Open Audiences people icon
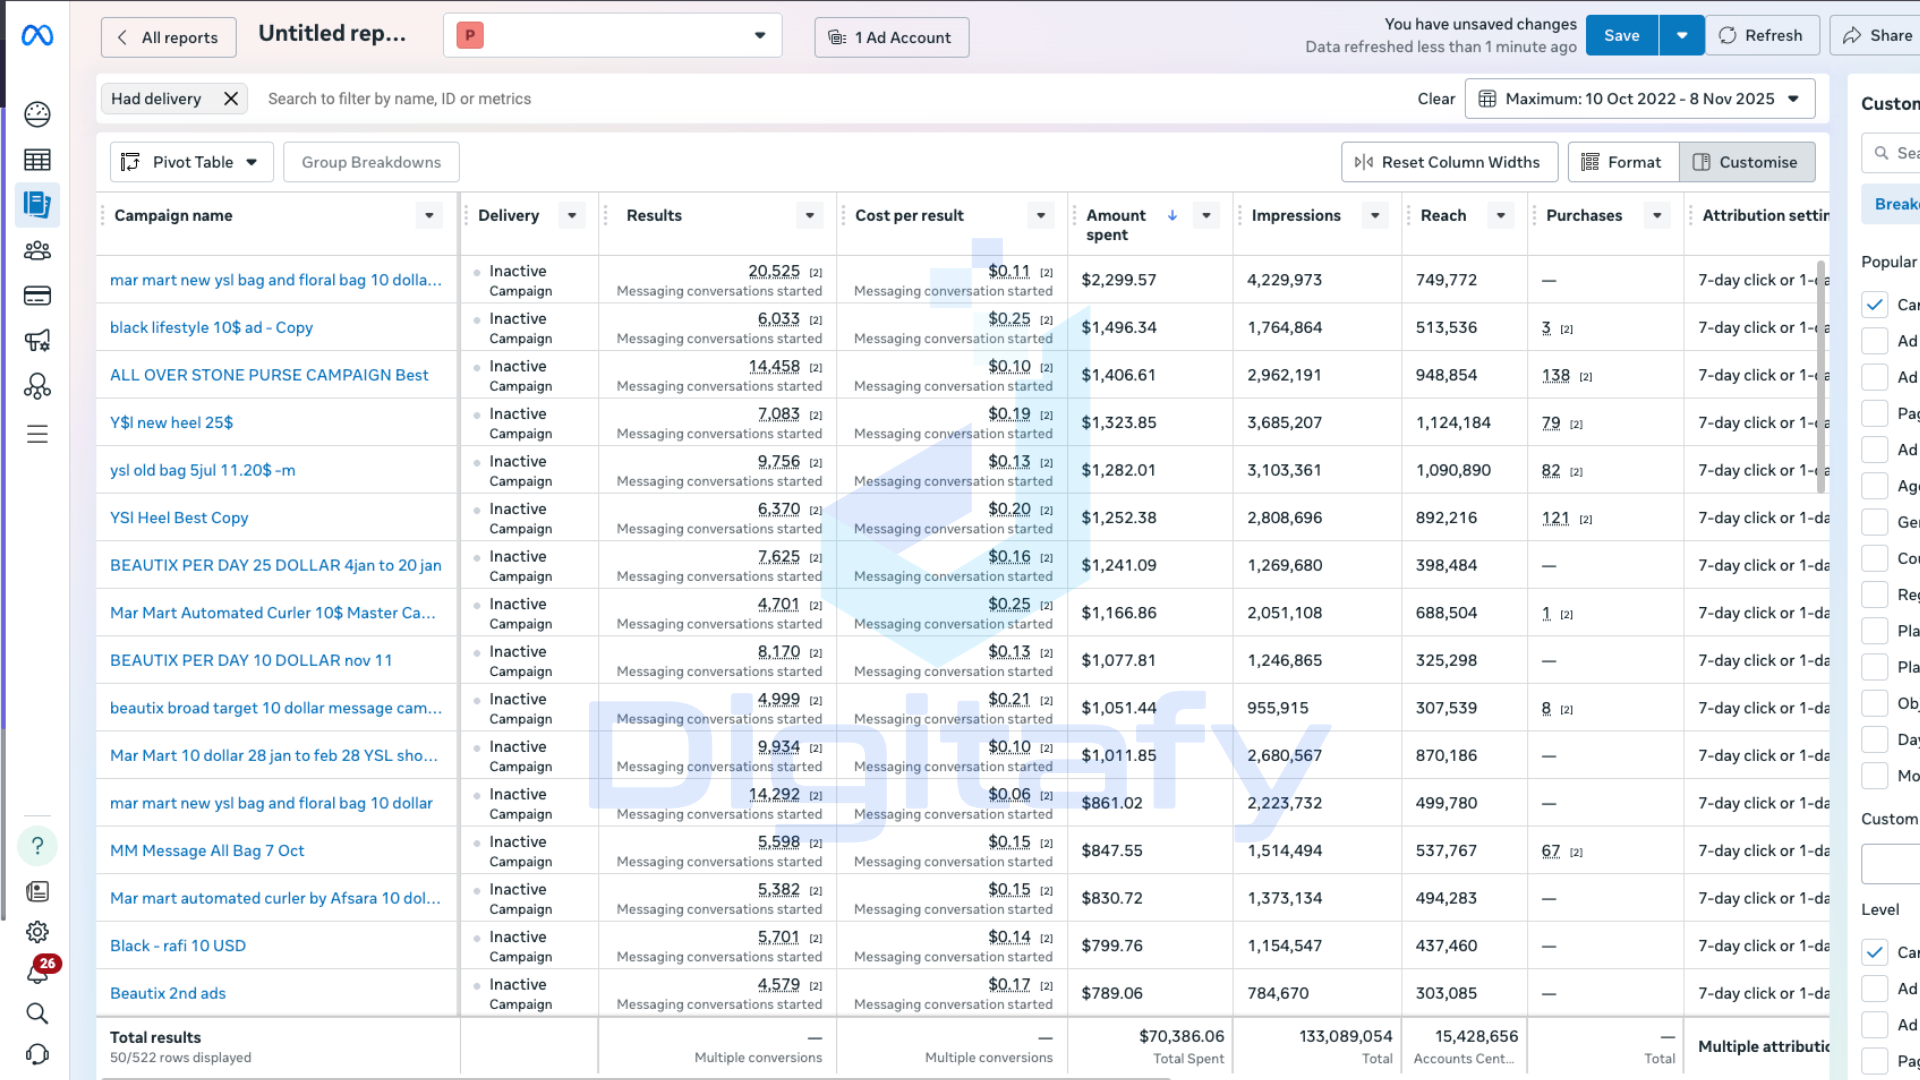The width and height of the screenshot is (1920, 1080). (x=37, y=250)
